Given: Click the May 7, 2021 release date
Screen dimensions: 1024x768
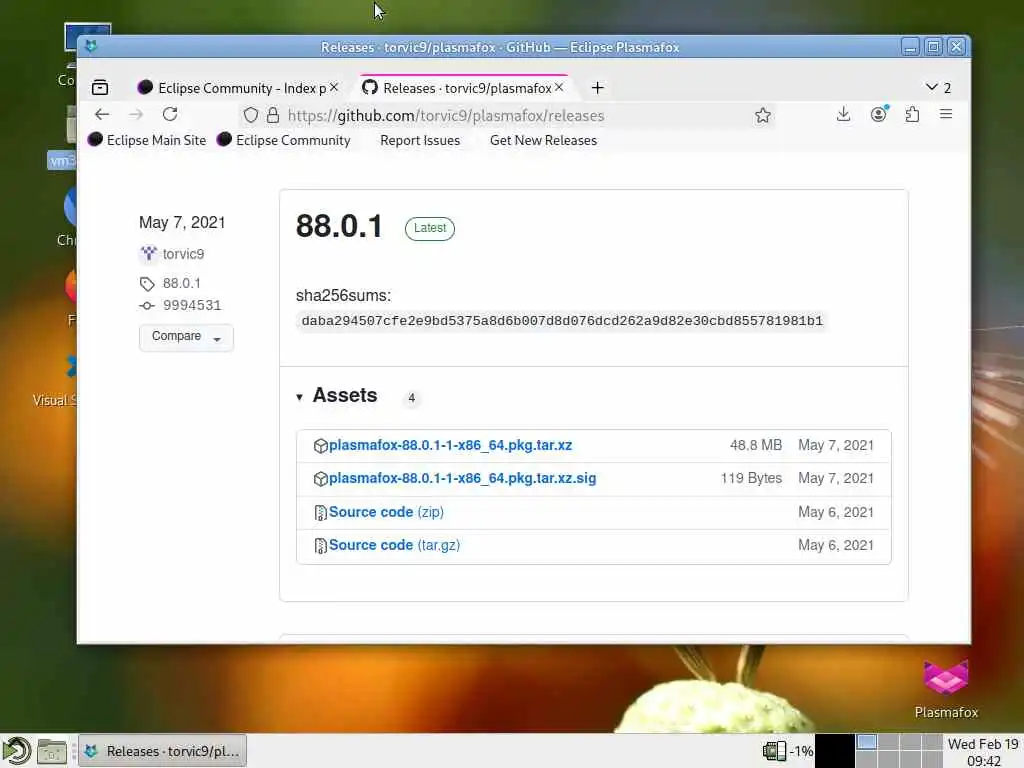Looking at the screenshot, I should pyautogui.click(x=182, y=223).
